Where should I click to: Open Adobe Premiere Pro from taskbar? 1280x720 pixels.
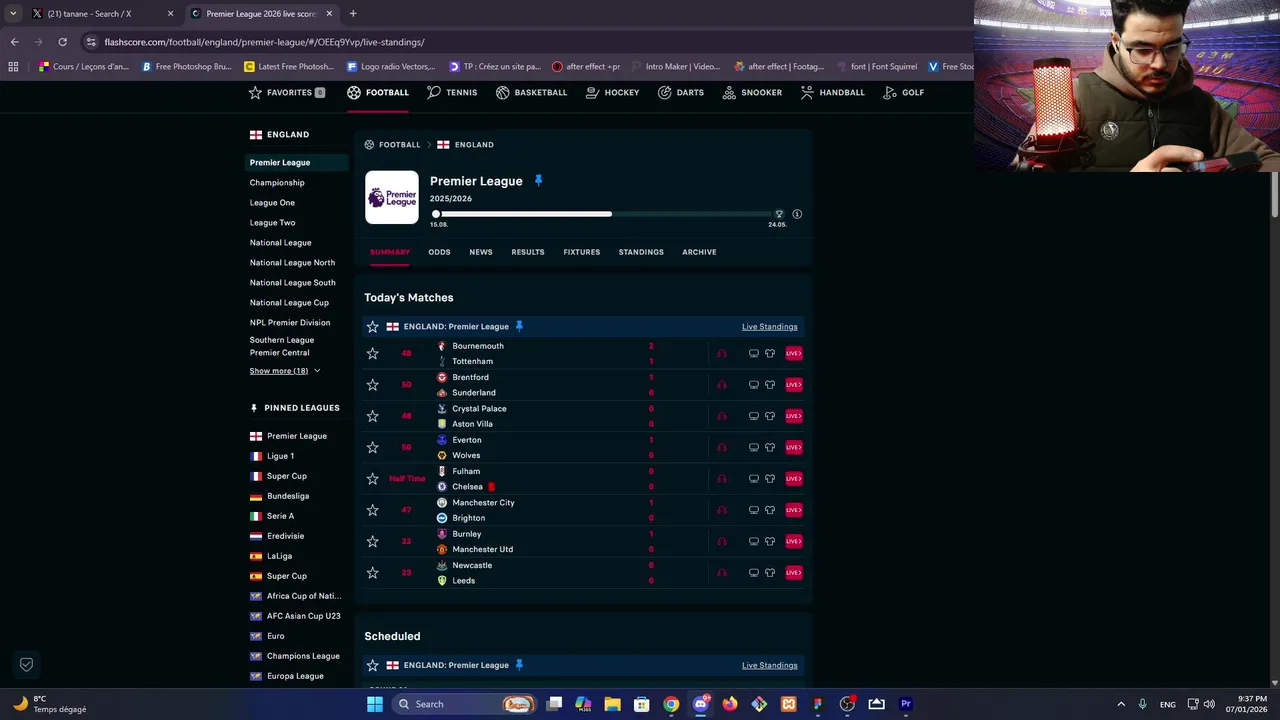[x=906, y=704]
